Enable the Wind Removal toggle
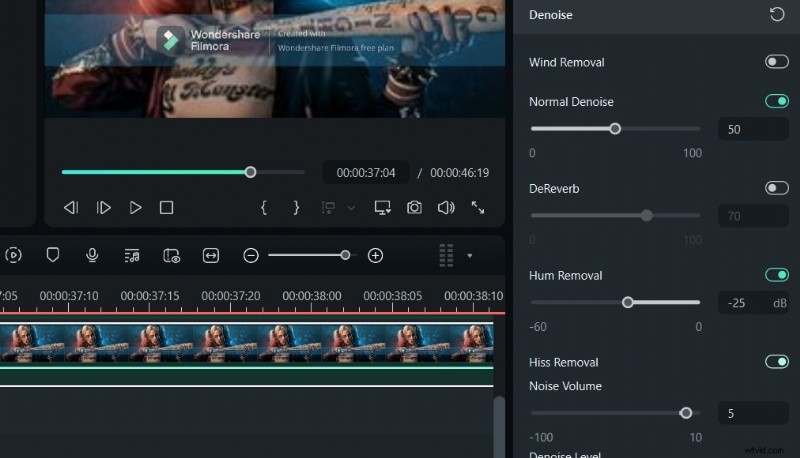The image size is (800, 458). coord(777,62)
